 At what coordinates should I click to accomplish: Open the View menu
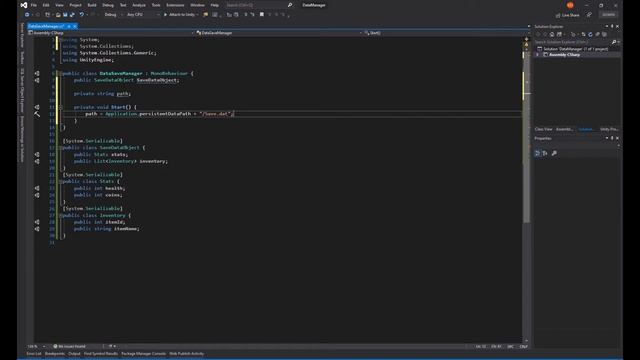click(59, 5)
